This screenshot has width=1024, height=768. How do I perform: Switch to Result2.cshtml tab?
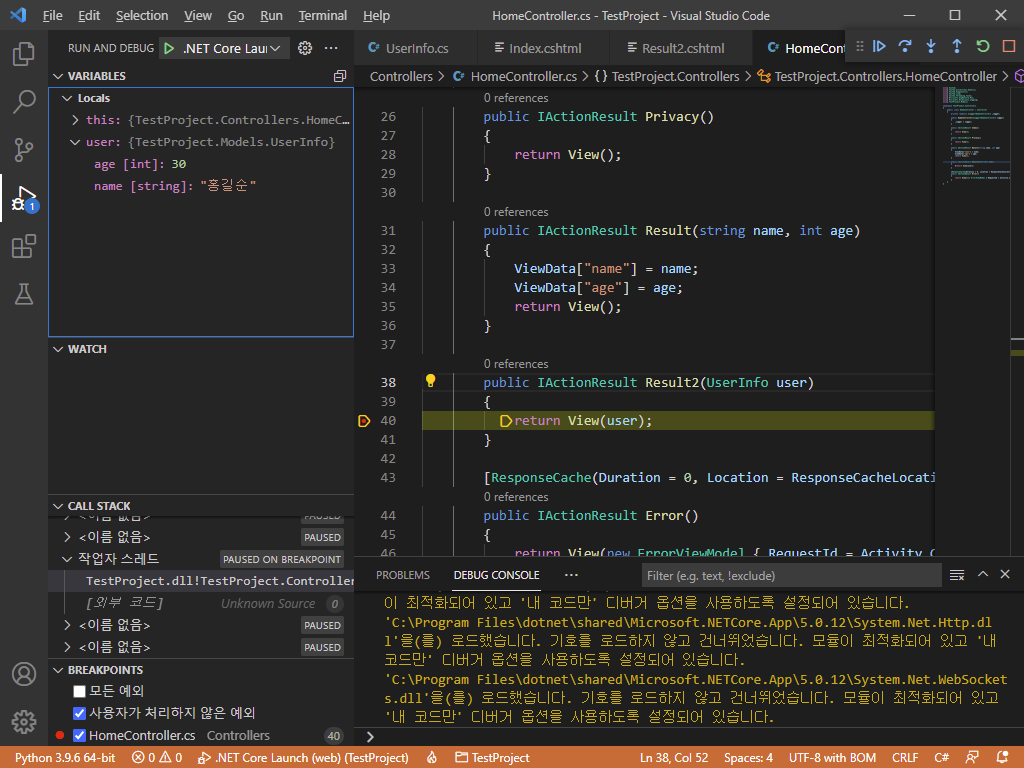tap(682, 48)
